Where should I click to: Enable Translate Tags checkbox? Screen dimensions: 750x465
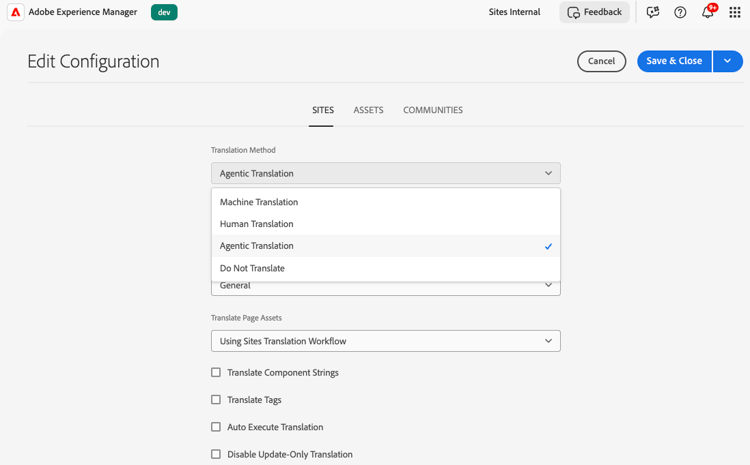[216, 399]
